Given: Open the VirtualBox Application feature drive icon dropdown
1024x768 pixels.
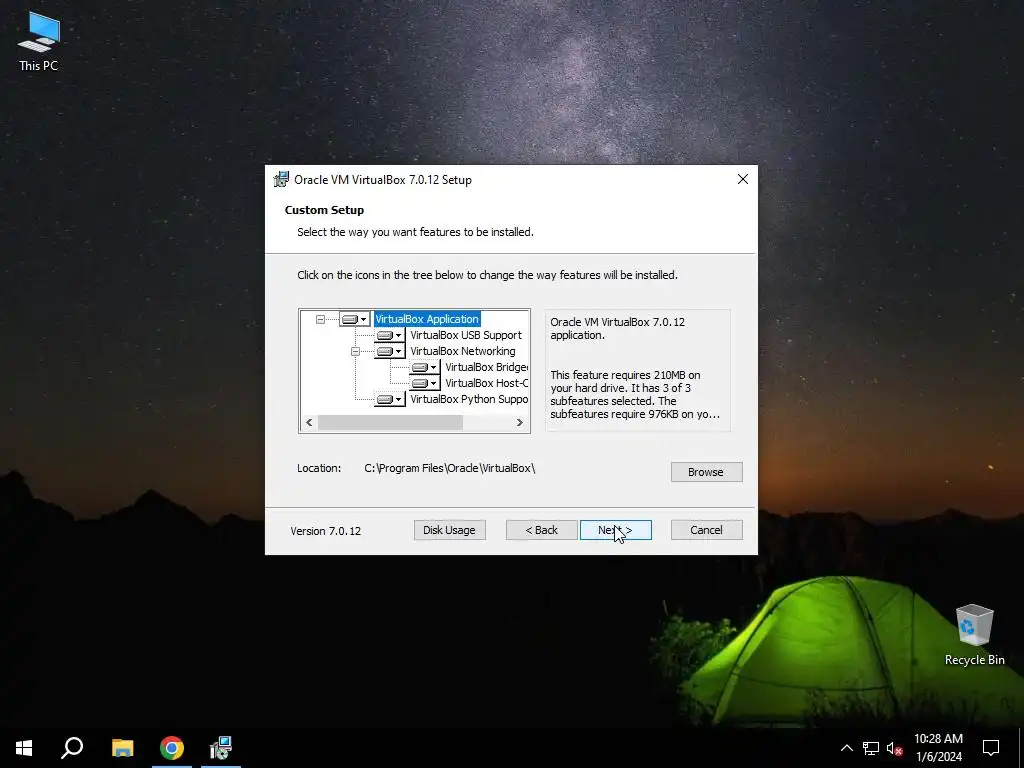Looking at the screenshot, I should tap(355, 319).
